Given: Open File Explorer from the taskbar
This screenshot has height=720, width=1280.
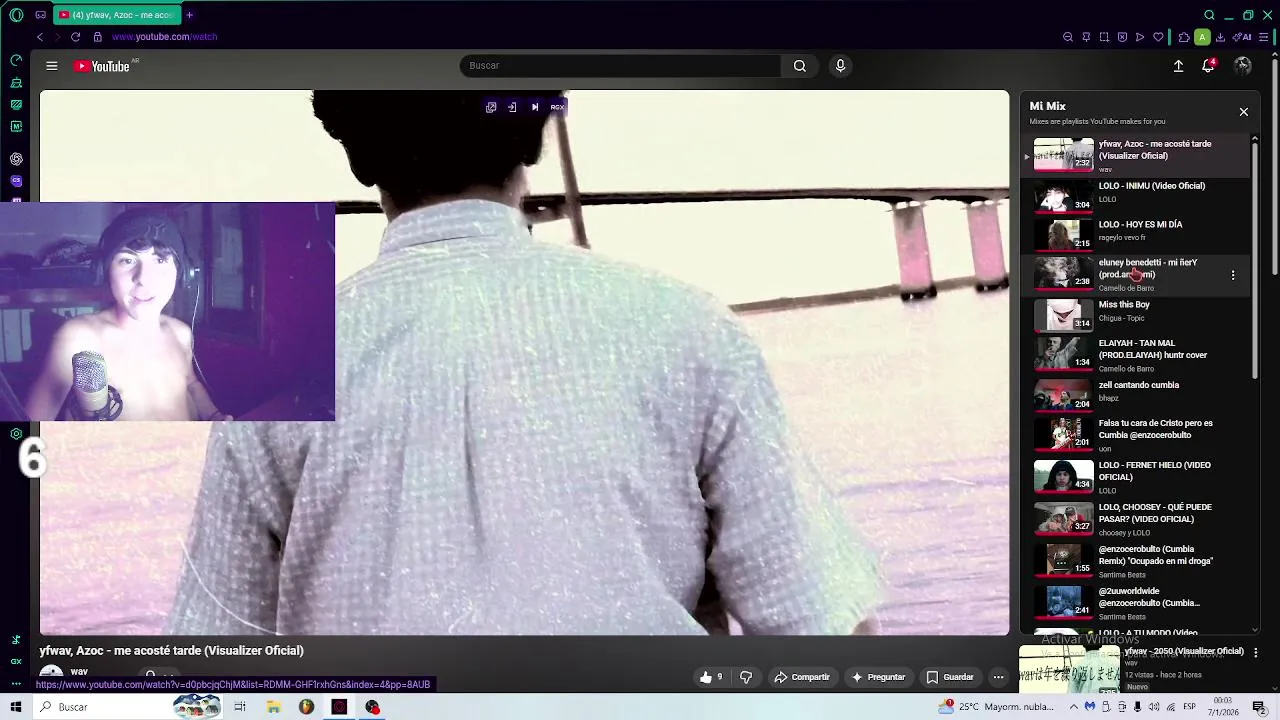Looking at the screenshot, I should tap(273, 707).
